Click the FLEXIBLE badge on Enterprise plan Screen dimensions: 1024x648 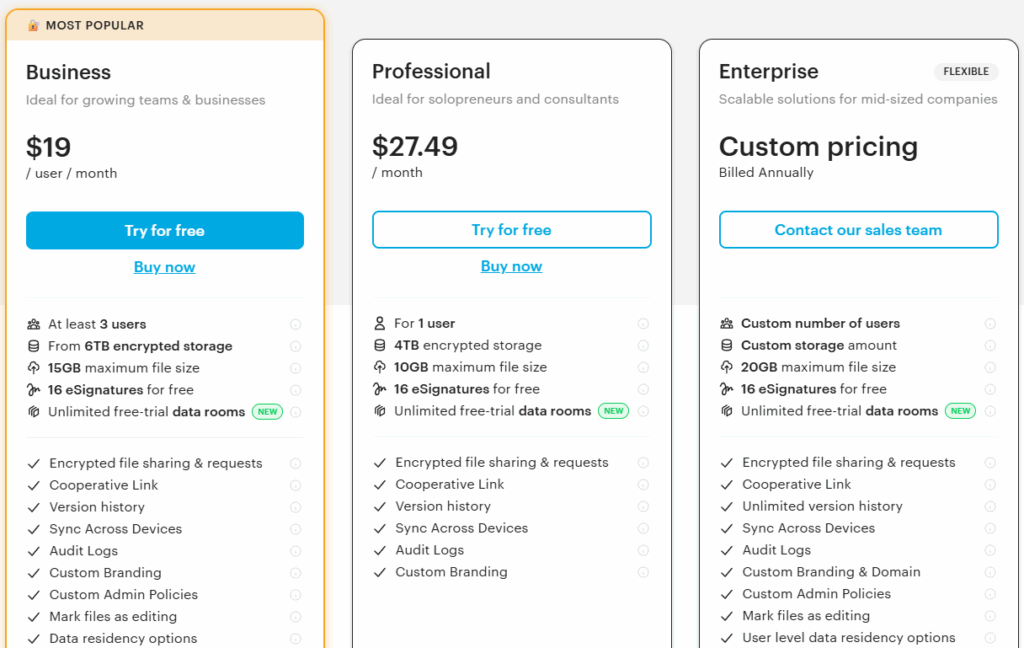point(966,72)
